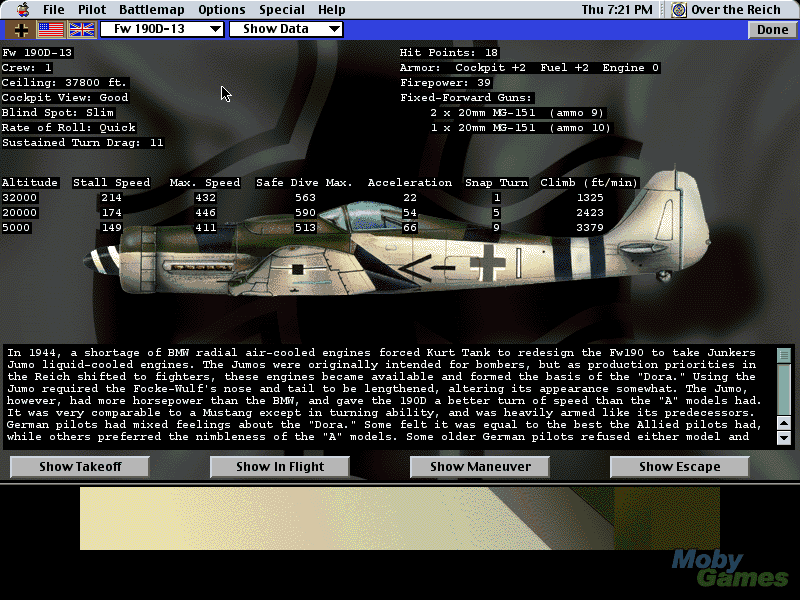Click the 20000 altitude row value
The width and height of the screenshot is (800, 600).
19,213
